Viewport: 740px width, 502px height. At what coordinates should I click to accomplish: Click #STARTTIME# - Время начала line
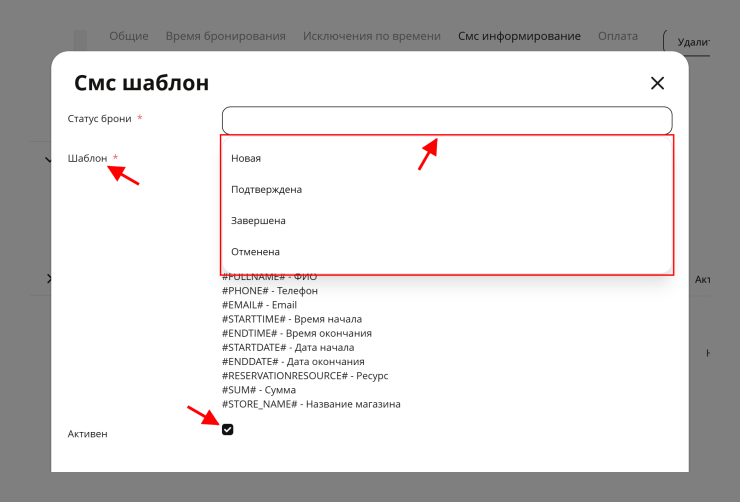292,319
